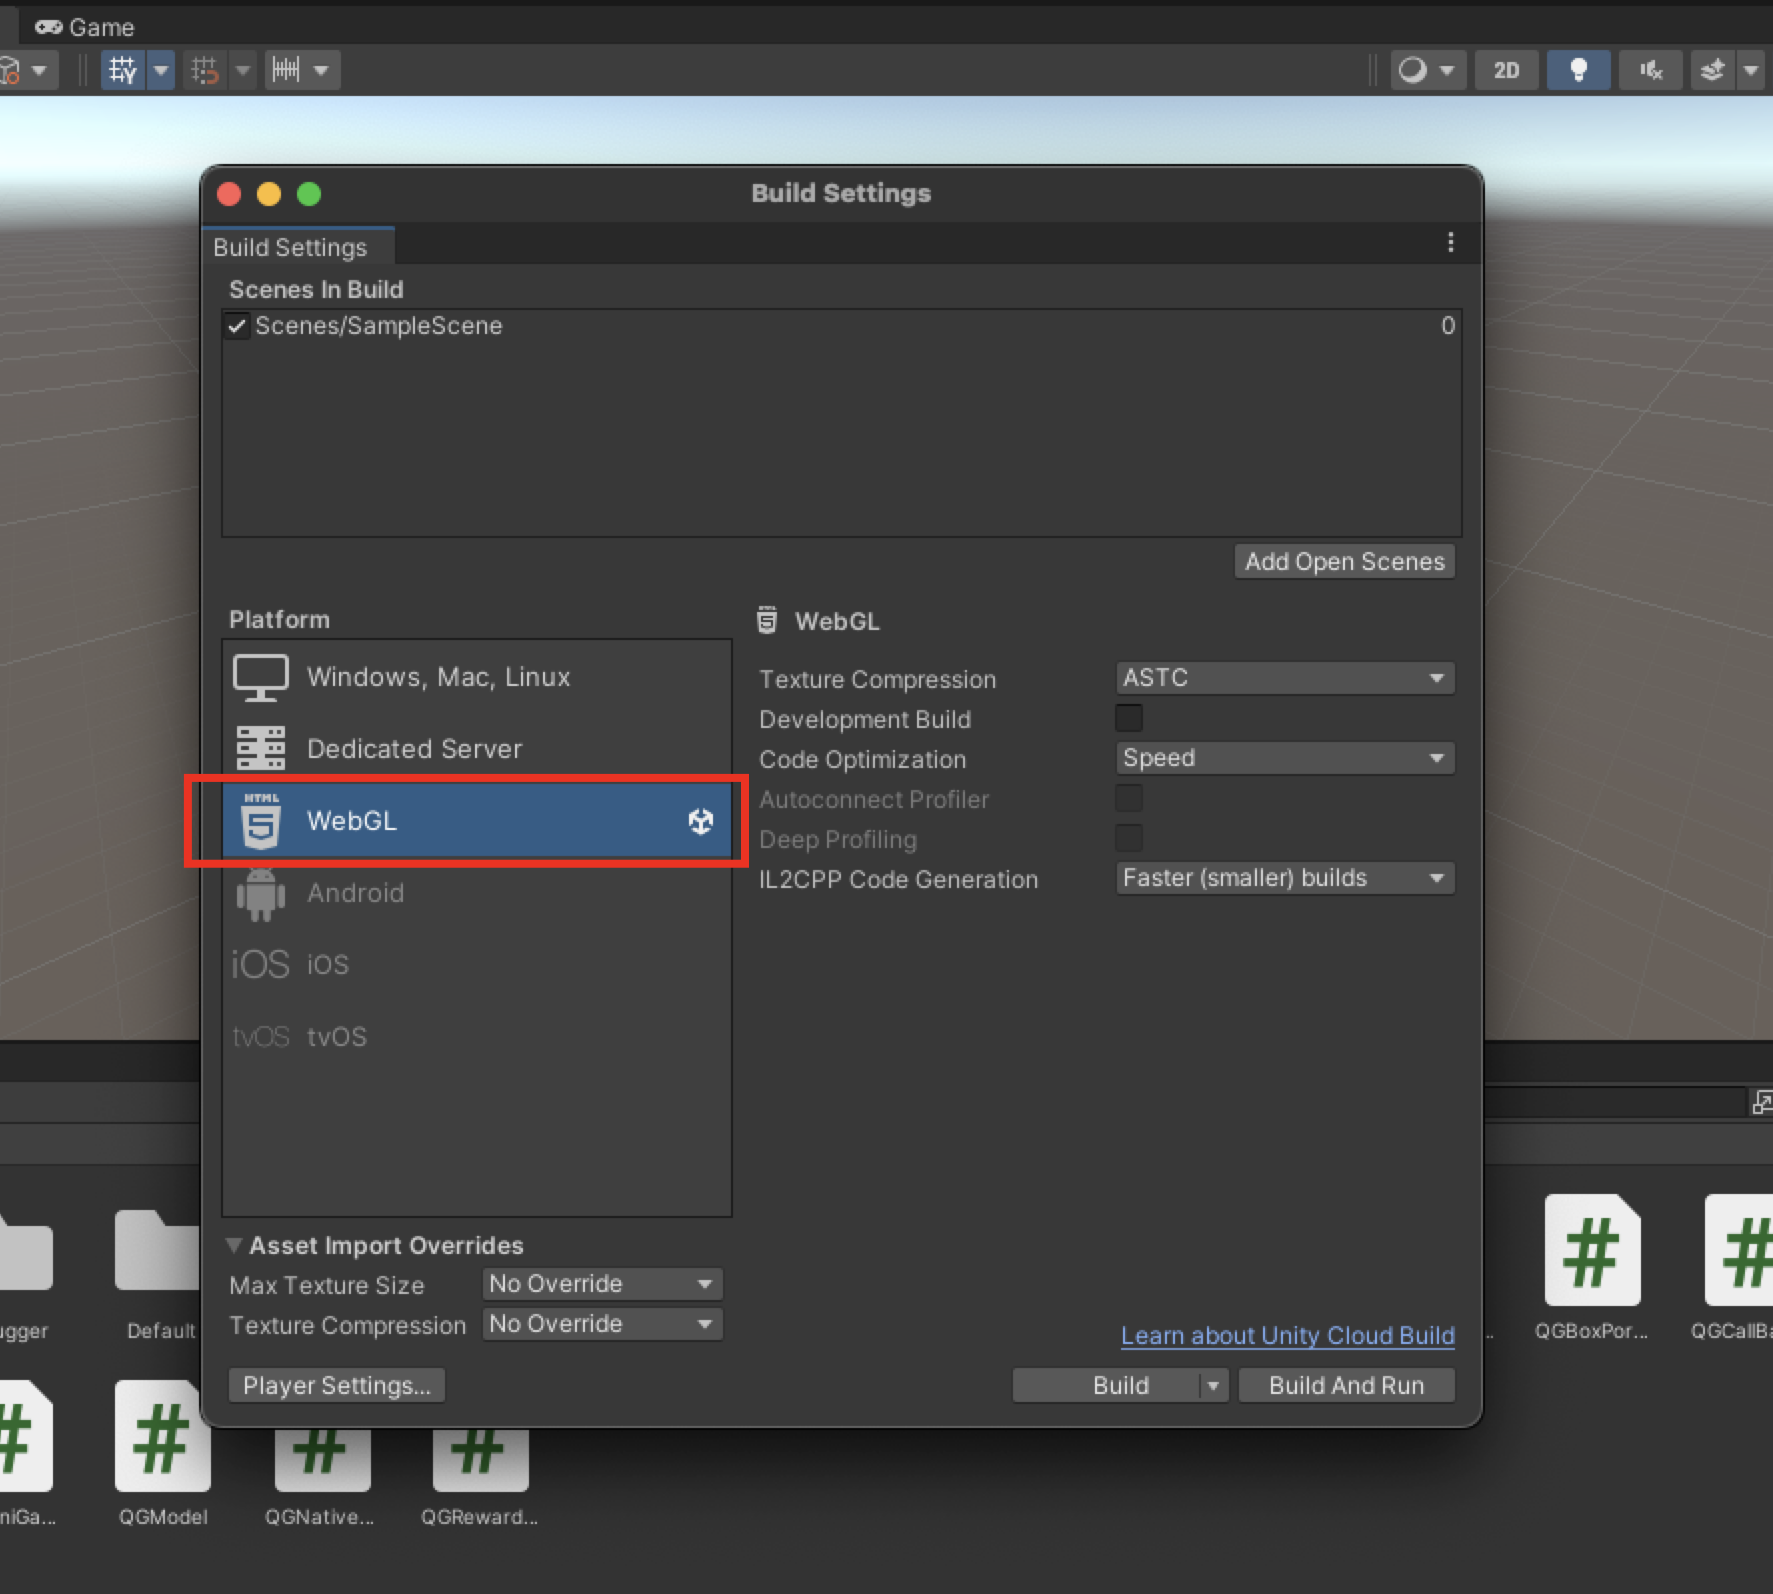Open the grid snapping dropdown arrow

(243, 70)
